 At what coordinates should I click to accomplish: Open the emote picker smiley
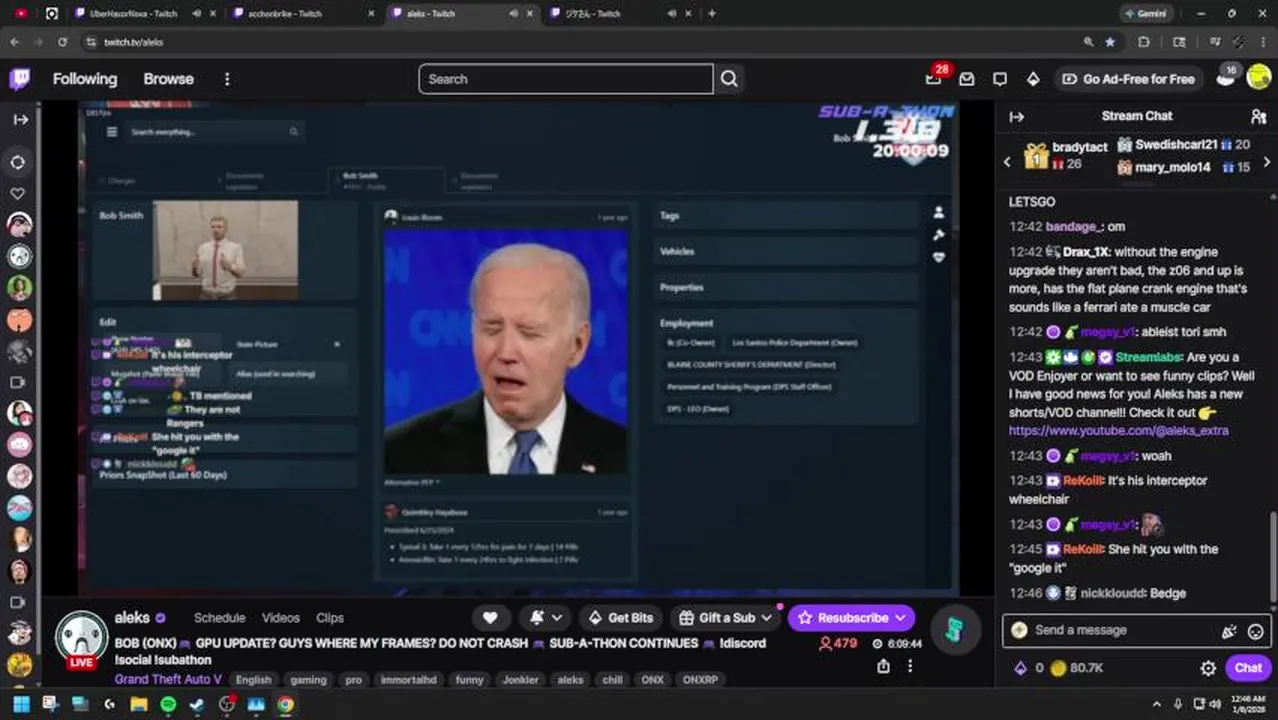point(1256,631)
